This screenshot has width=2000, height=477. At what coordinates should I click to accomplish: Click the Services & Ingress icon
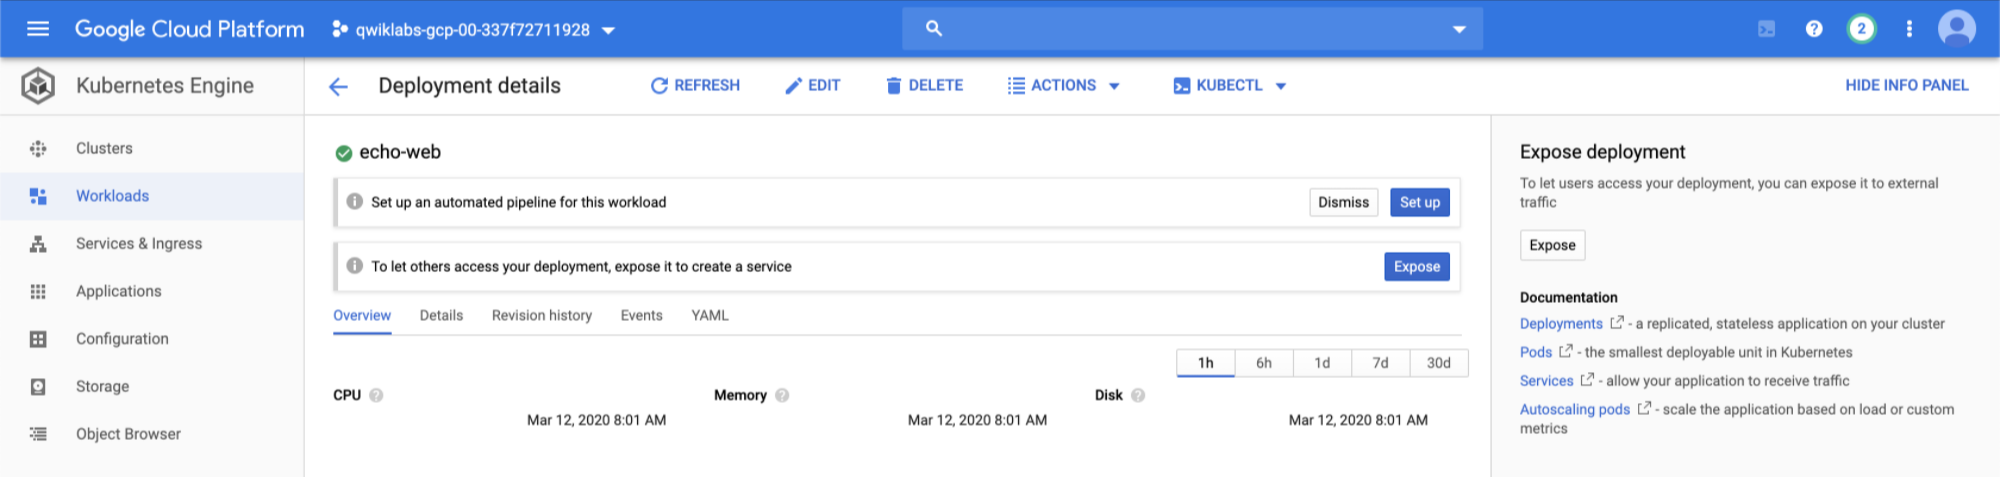pos(38,244)
